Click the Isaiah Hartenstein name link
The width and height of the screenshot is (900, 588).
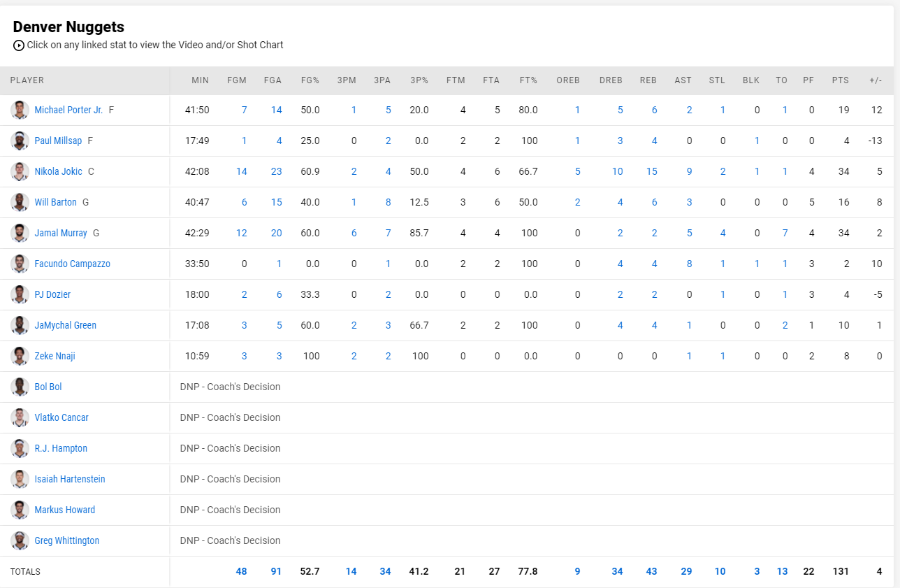pyautogui.click(x=70, y=479)
